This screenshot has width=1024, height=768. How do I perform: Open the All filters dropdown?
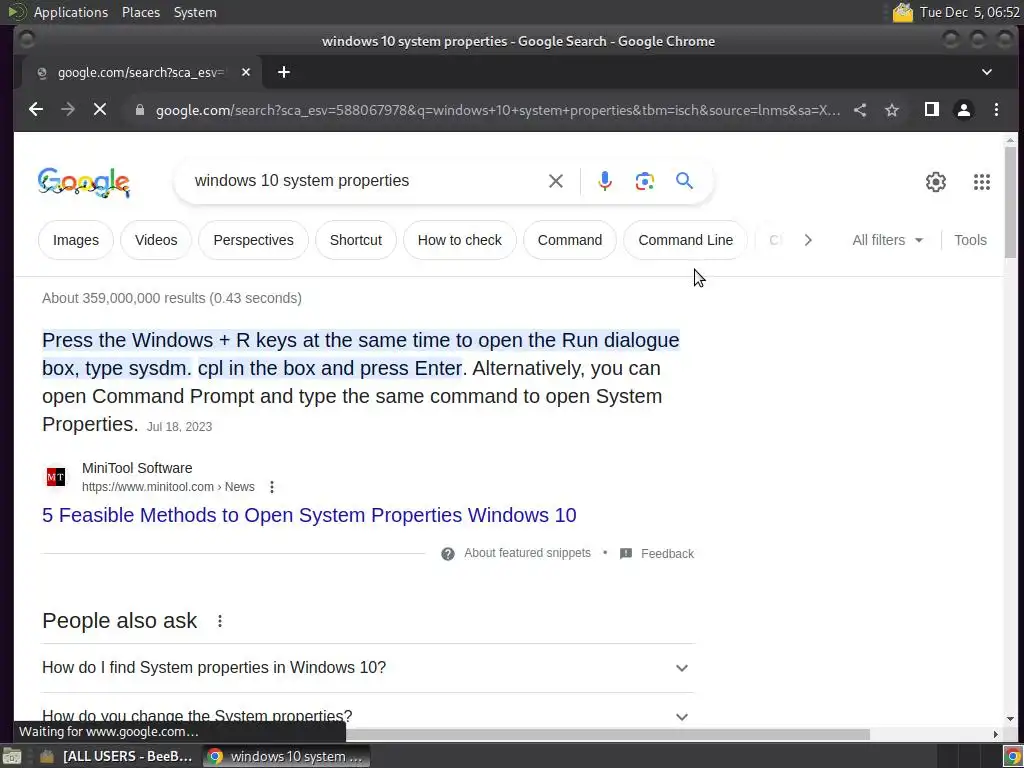click(888, 240)
